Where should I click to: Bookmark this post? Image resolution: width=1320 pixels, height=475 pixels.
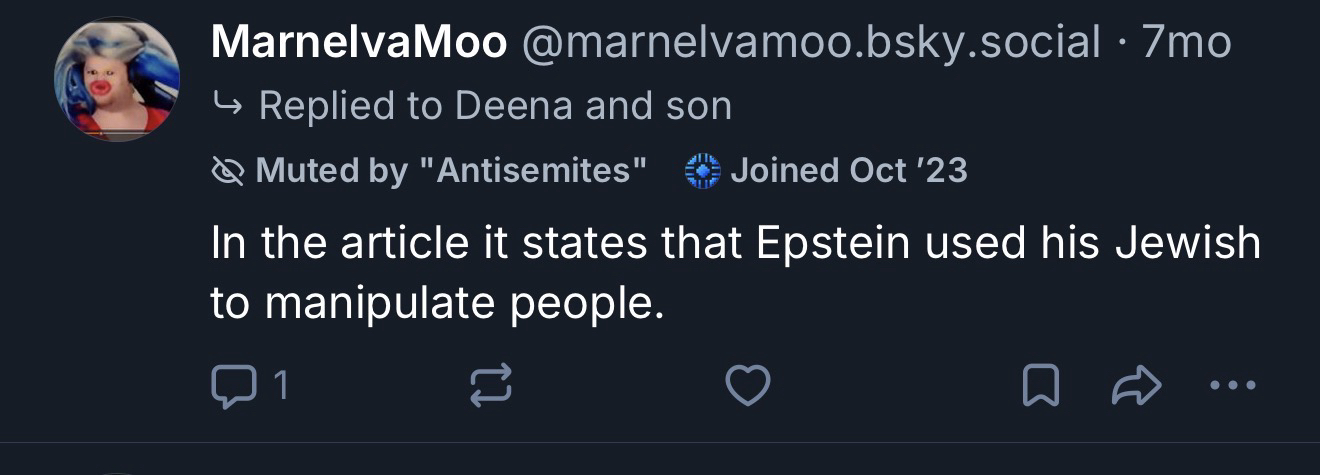(1040, 386)
